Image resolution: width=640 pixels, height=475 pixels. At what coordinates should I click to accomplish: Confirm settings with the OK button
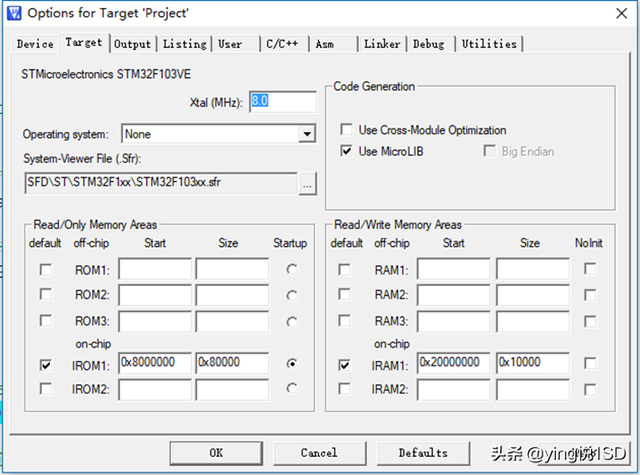pos(216,453)
